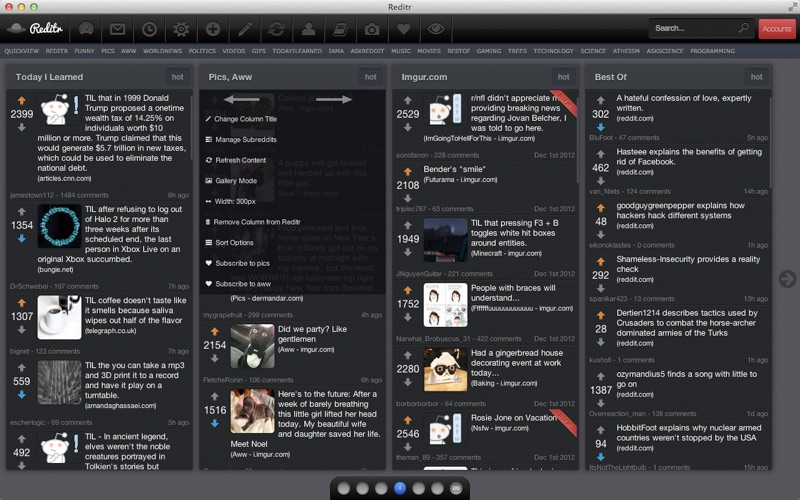This screenshot has width=800, height=500.
Task: Open the user profile icon
Action: coord(308,29)
